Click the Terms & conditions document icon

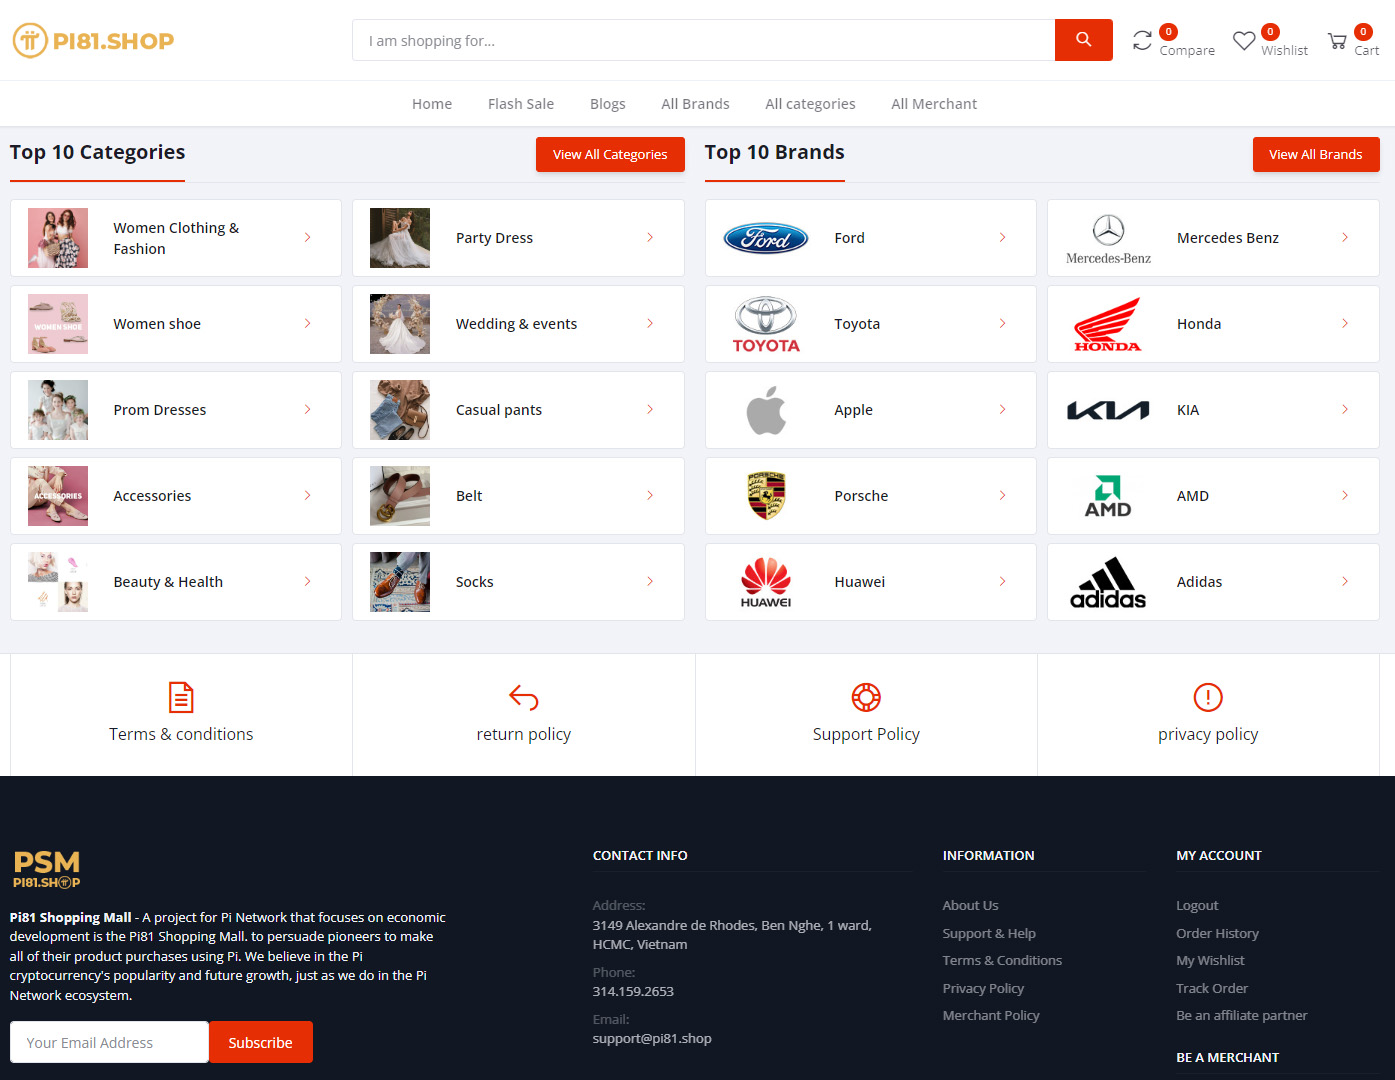coord(181,697)
